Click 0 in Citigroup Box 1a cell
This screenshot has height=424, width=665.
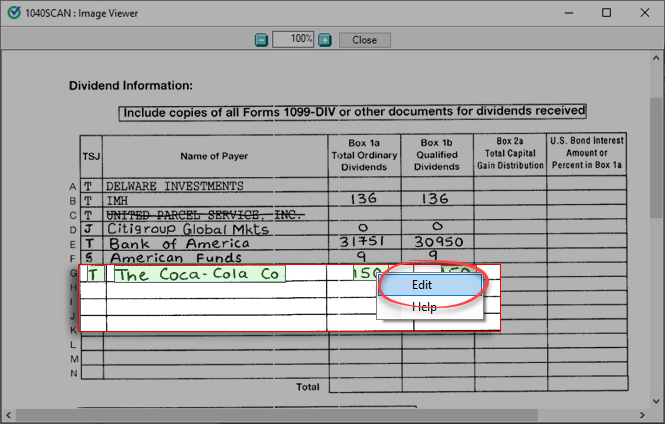(363, 227)
